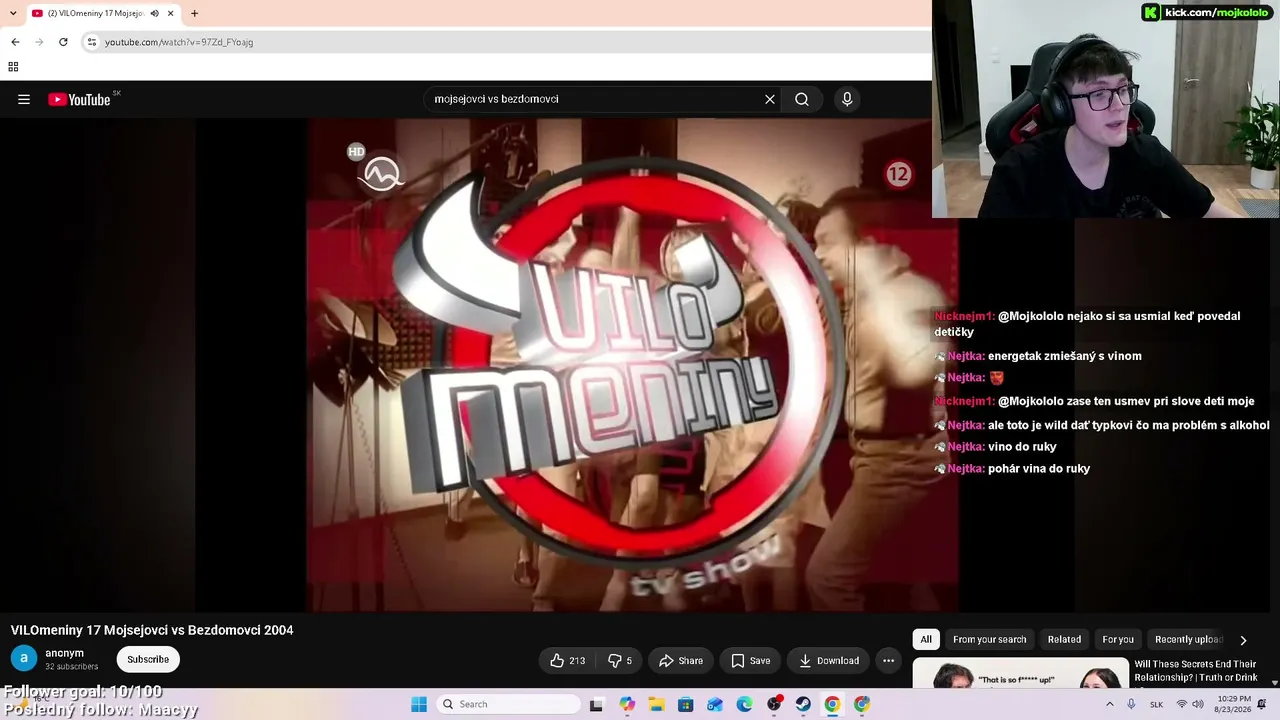Open a new browser tab
Screen dimensions: 1280x720
(194, 13)
